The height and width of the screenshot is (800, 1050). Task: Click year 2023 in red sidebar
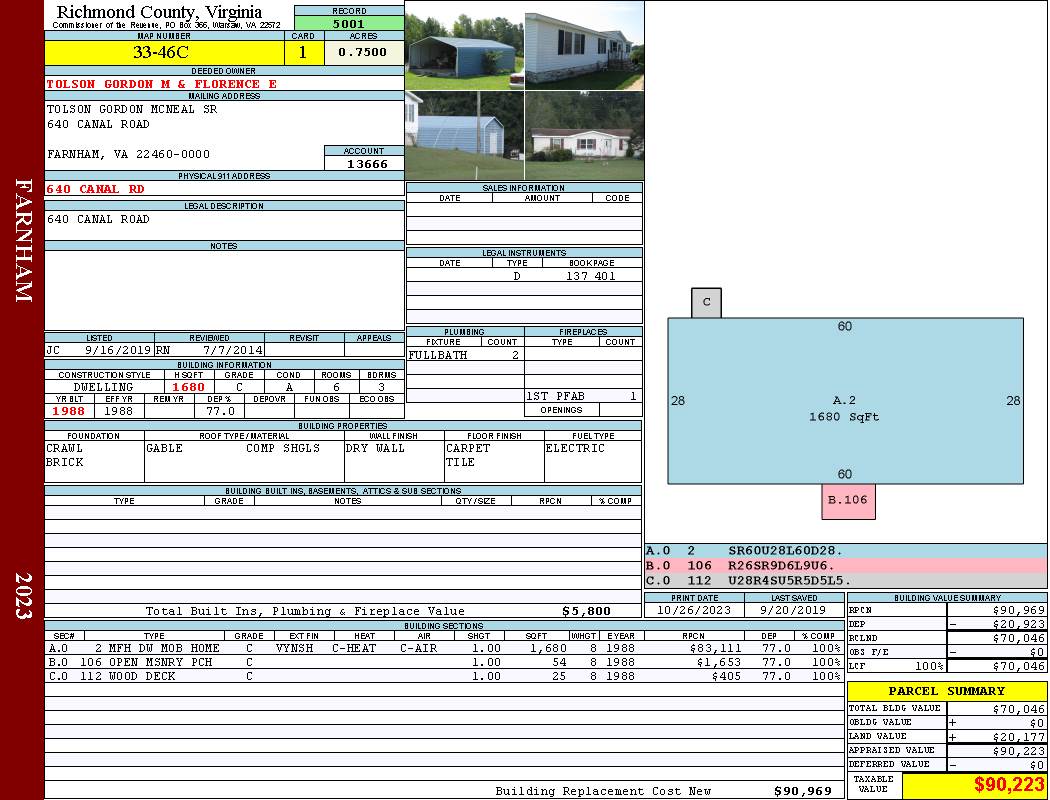click(x=23, y=596)
